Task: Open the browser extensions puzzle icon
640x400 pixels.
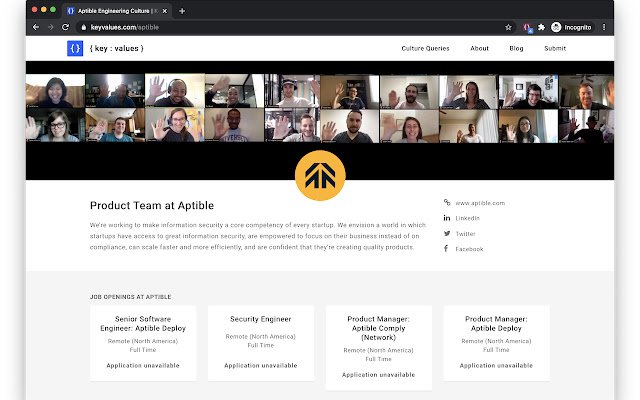Action: coord(542,27)
